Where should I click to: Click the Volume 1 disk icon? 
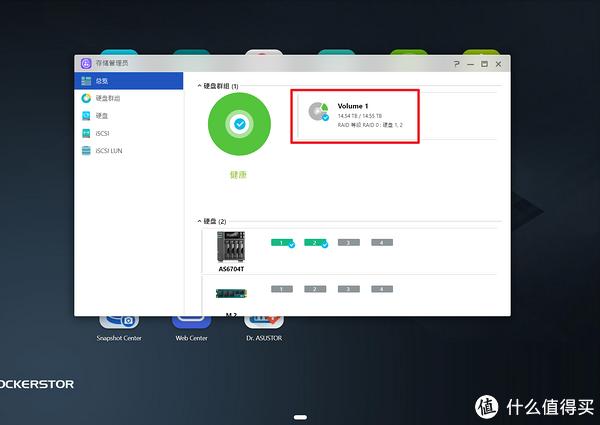(319, 112)
